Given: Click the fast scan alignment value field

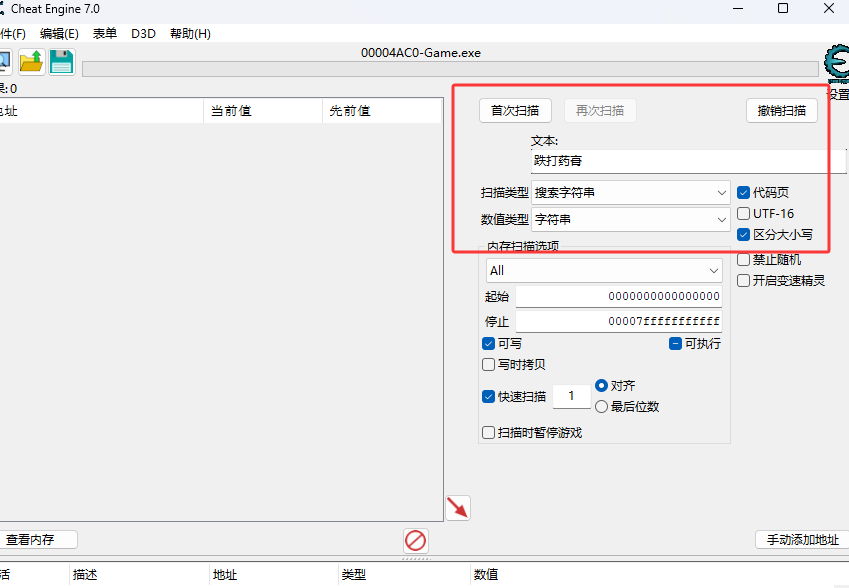Looking at the screenshot, I should pos(572,396).
